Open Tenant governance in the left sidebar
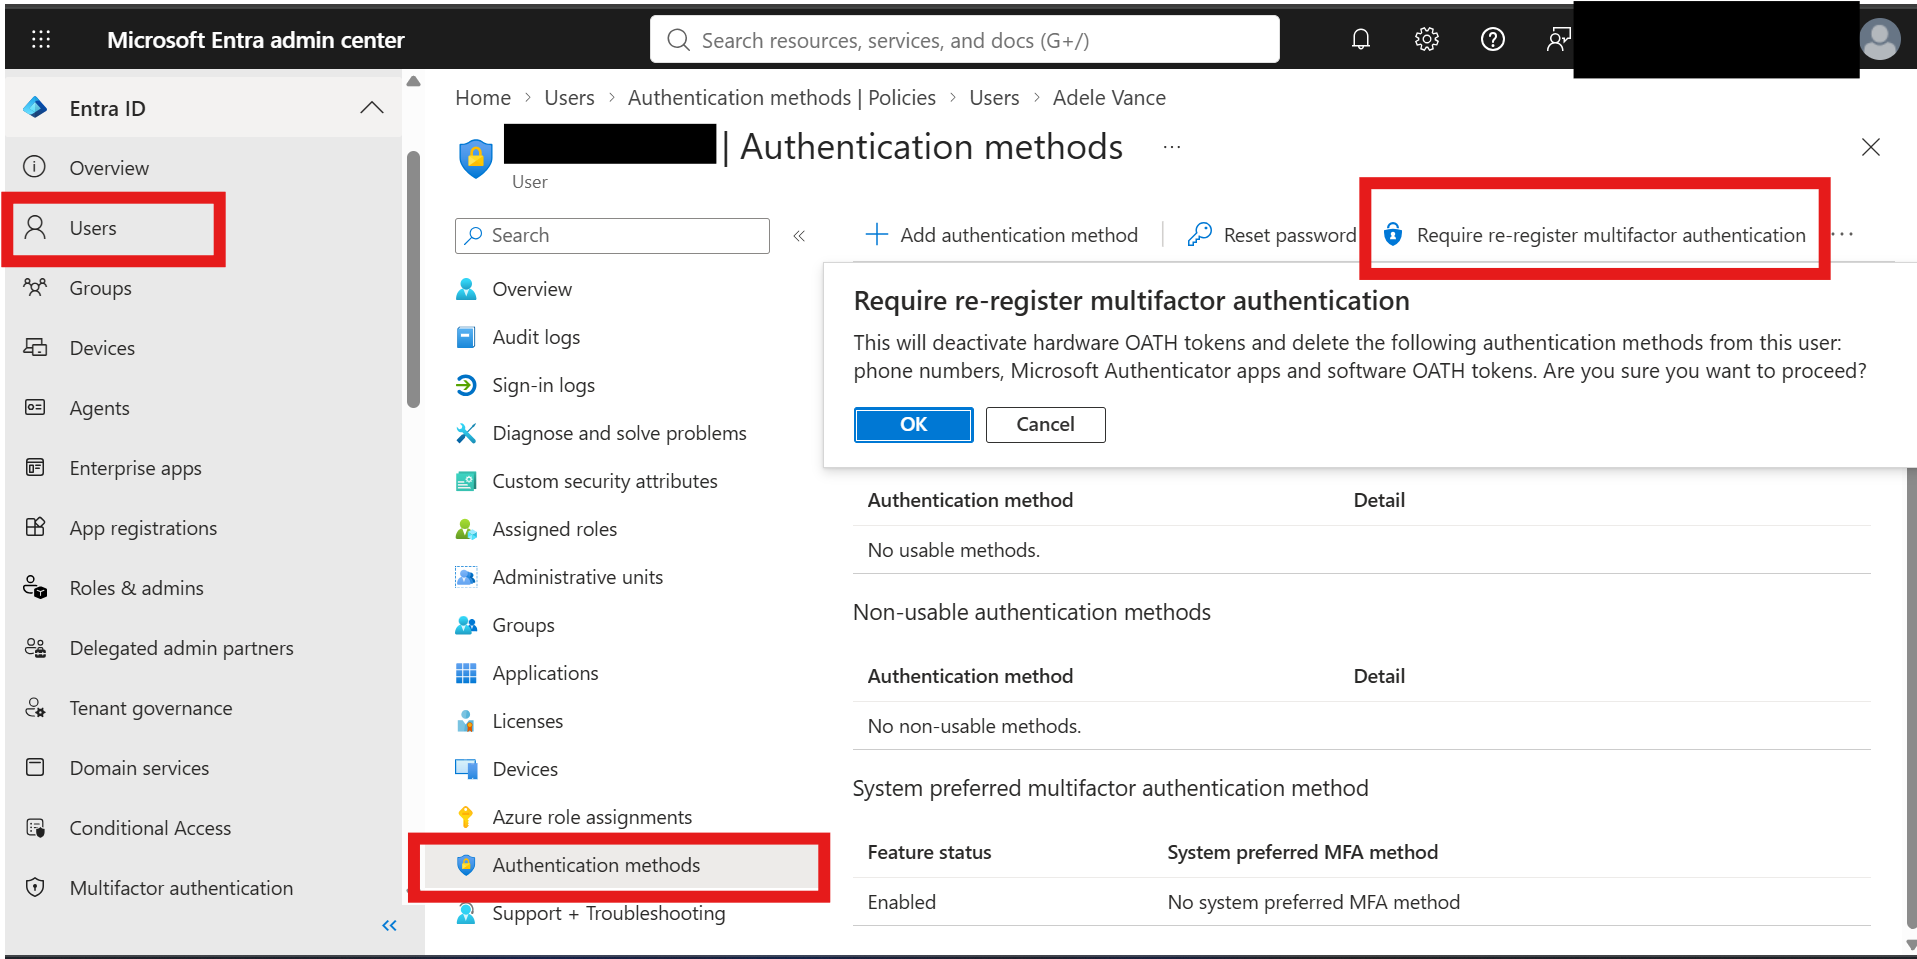 150,708
